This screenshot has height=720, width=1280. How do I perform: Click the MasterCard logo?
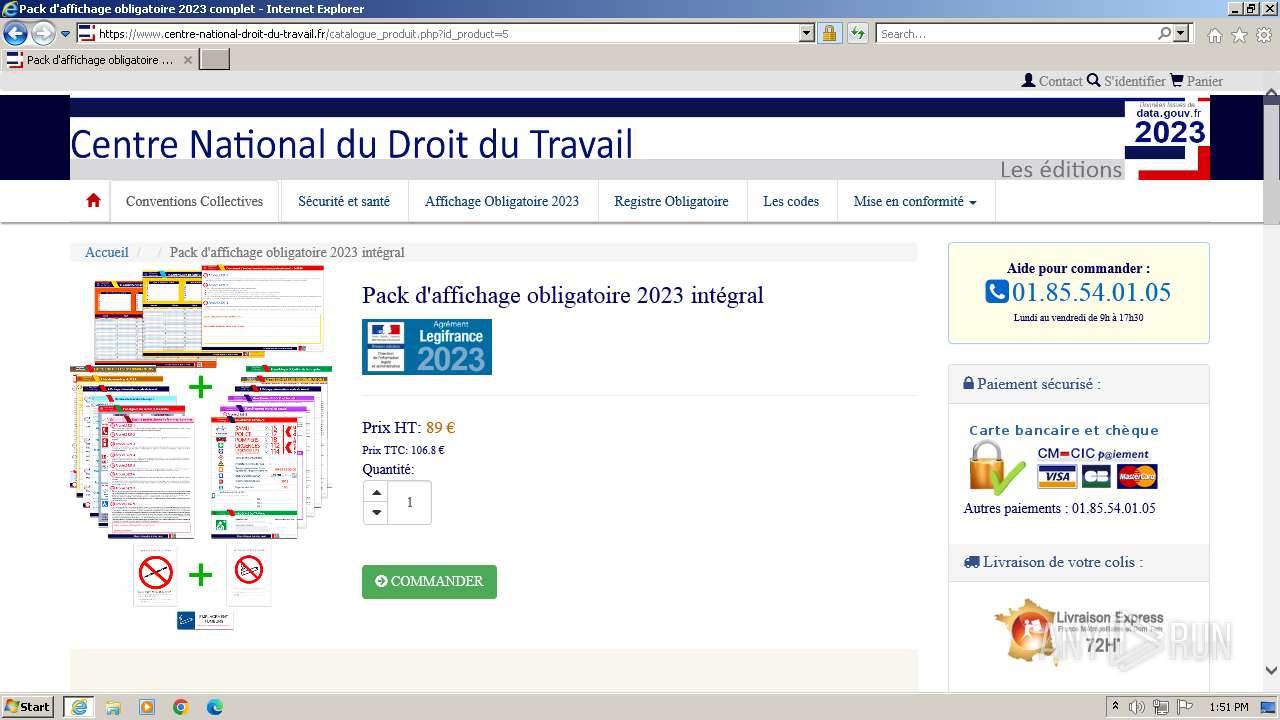click(x=1137, y=477)
